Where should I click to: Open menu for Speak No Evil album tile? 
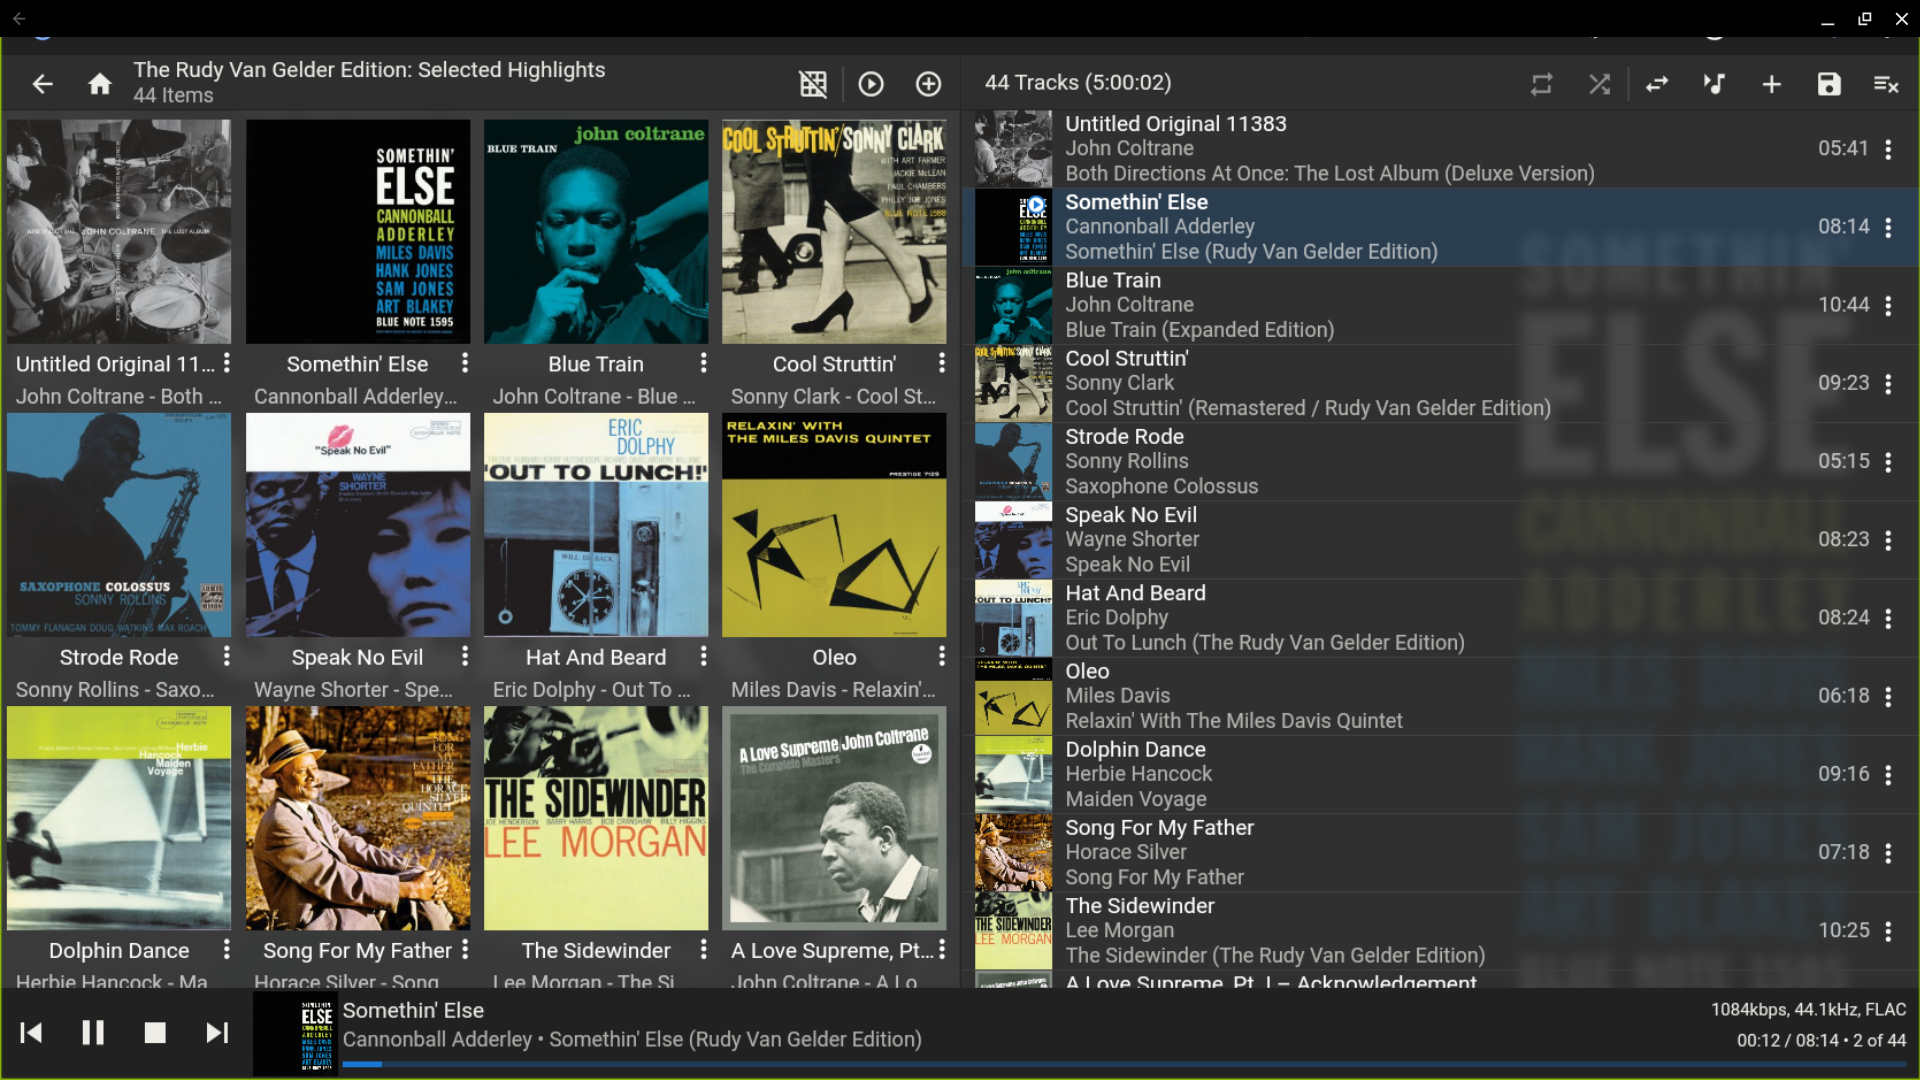pyautogui.click(x=465, y=657)
